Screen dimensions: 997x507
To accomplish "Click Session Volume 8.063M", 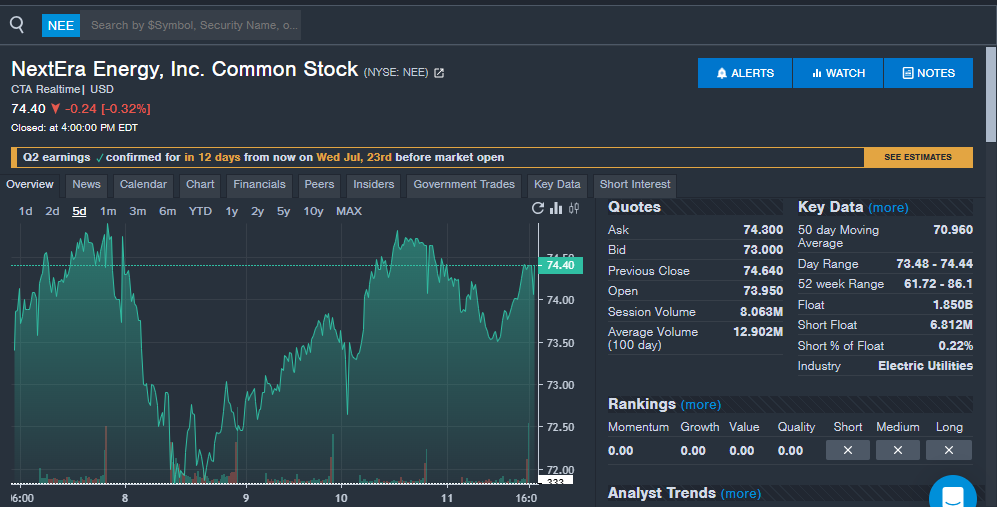I will click(761, 312).
